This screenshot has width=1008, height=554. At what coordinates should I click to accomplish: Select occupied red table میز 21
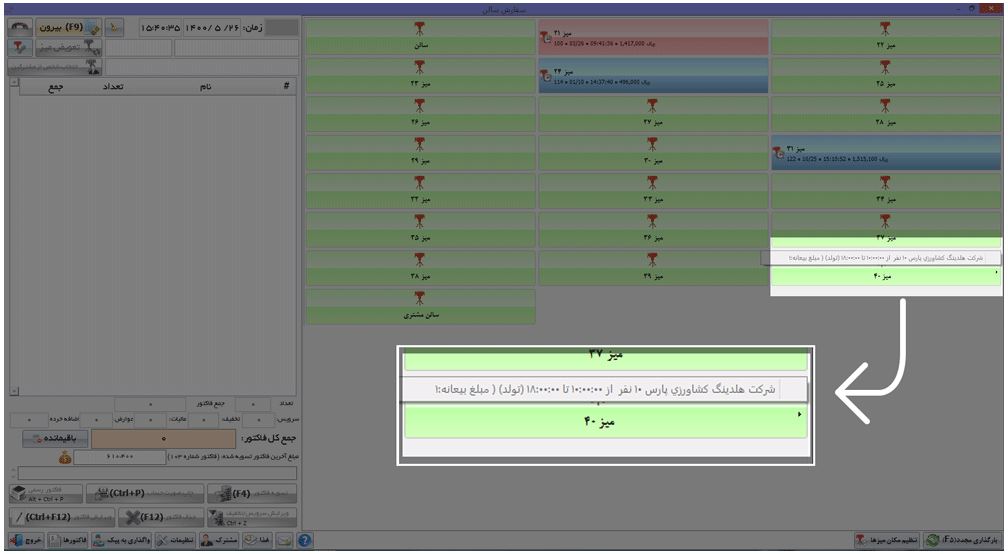[653, 37]
